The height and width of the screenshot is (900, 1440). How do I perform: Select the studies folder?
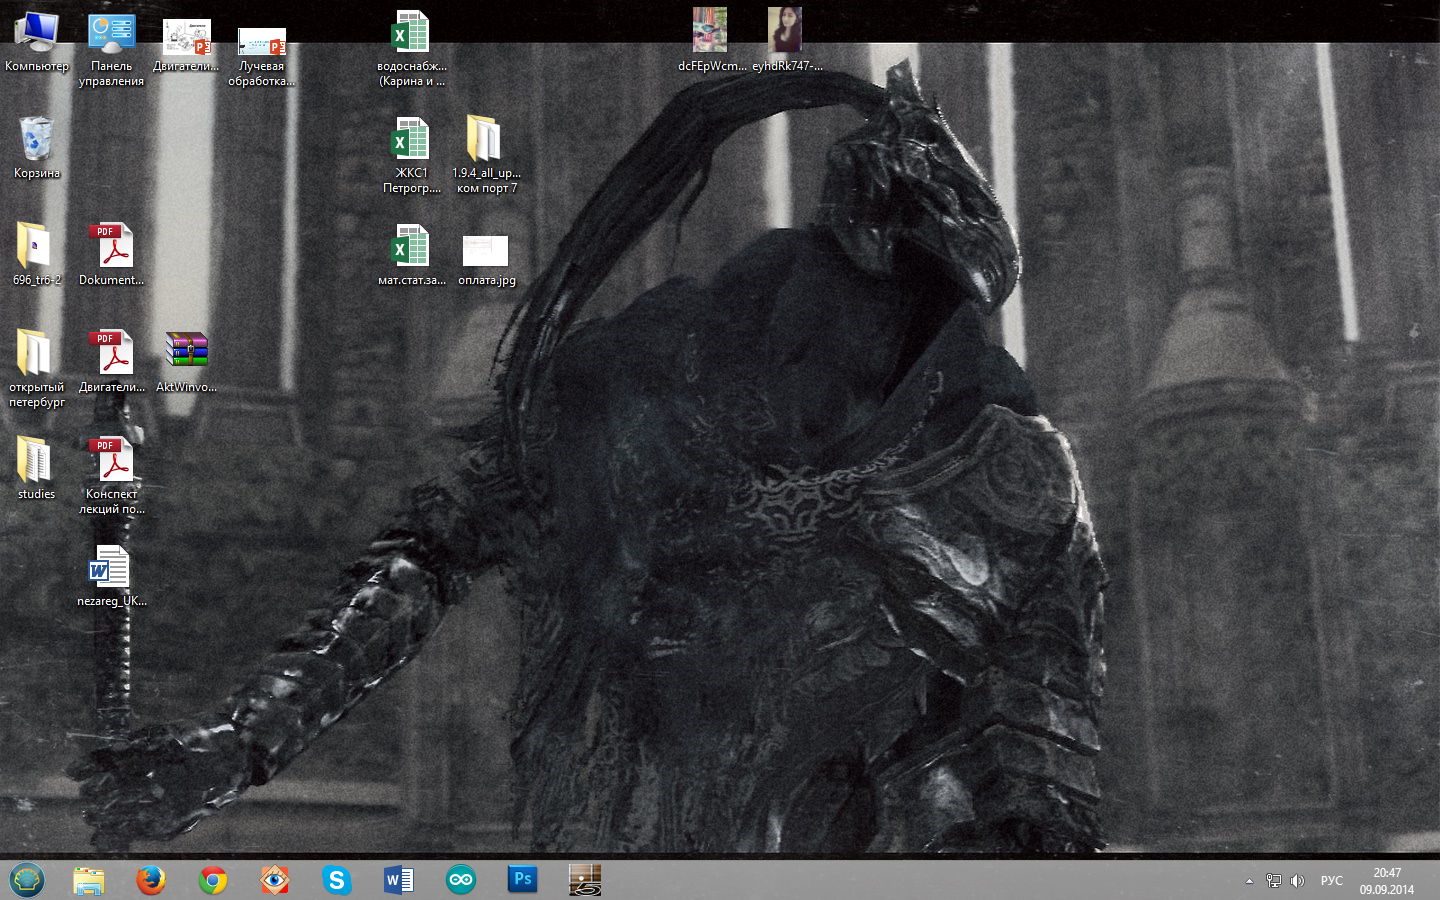click(37, 469)
